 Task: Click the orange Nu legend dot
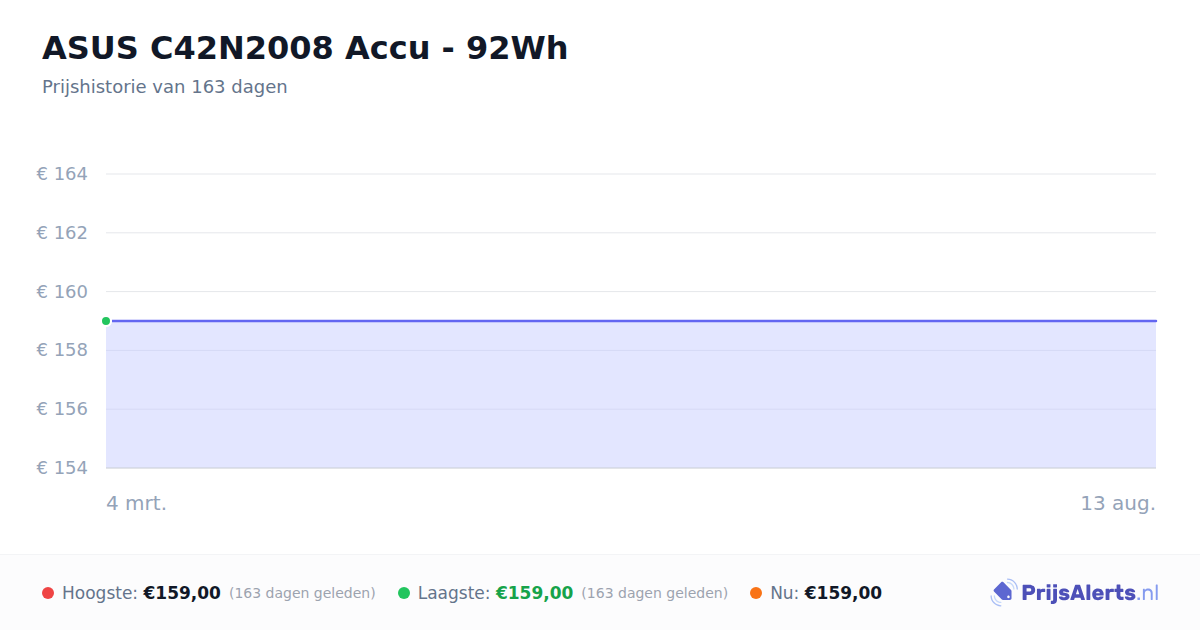pos(756,593)
